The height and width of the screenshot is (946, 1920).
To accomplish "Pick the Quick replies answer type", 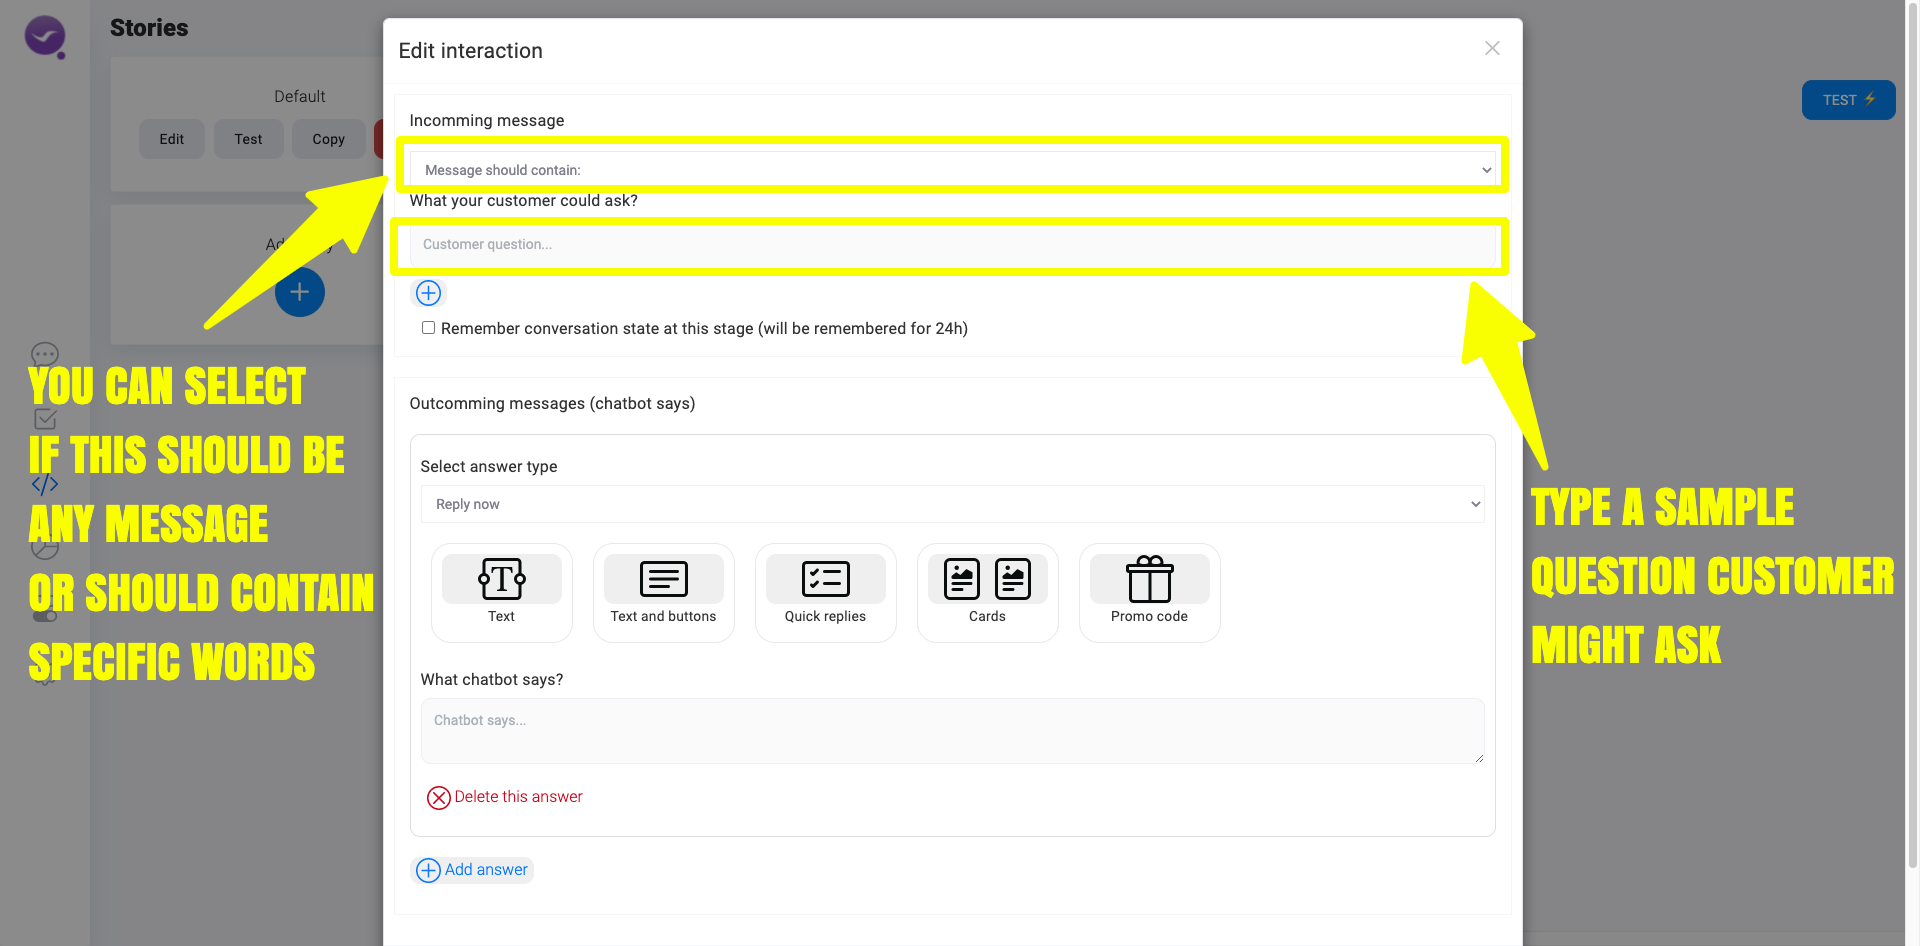I will click(x=826, y=592).
